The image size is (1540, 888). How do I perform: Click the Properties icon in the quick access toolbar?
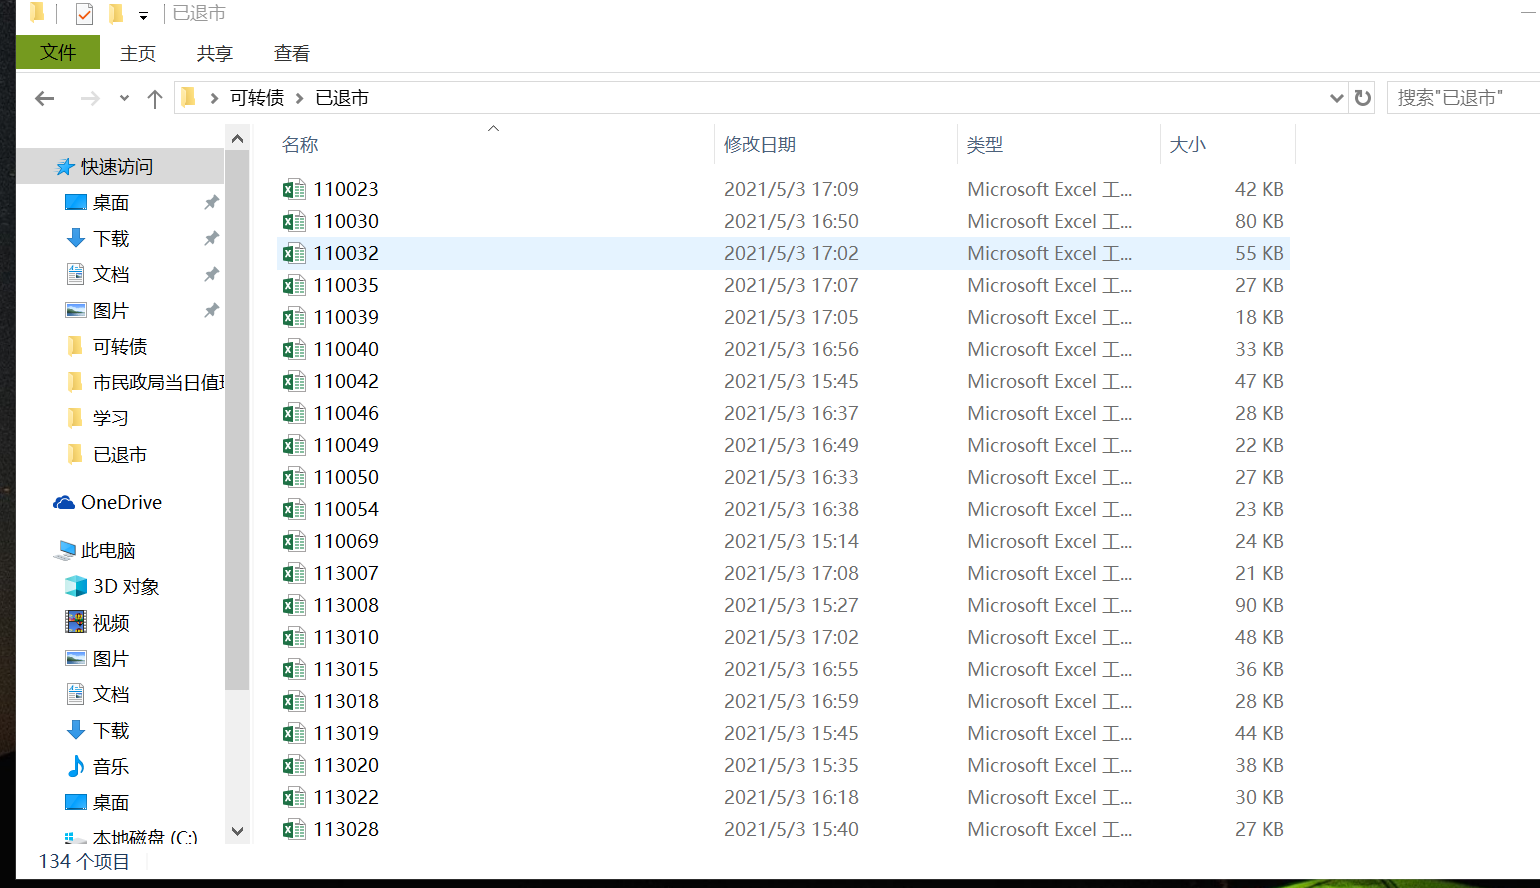(84, 14)
